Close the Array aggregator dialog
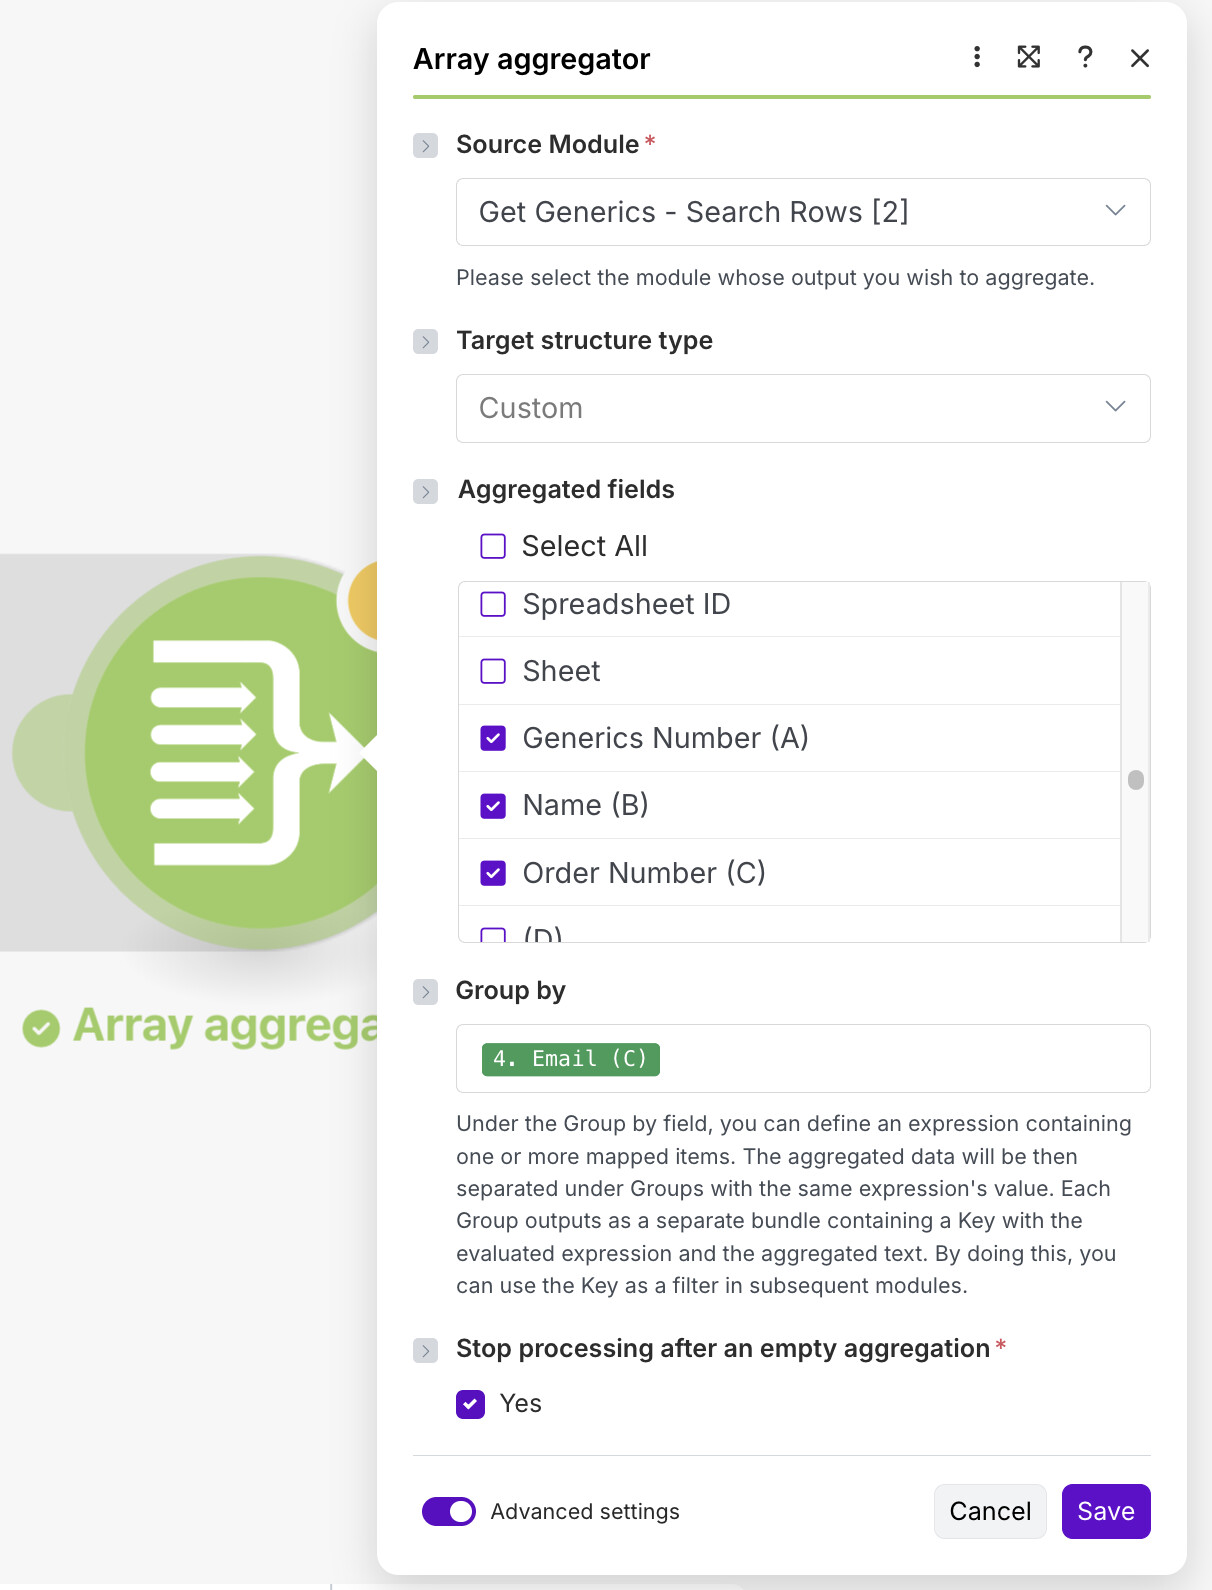 coord(1139,58)
